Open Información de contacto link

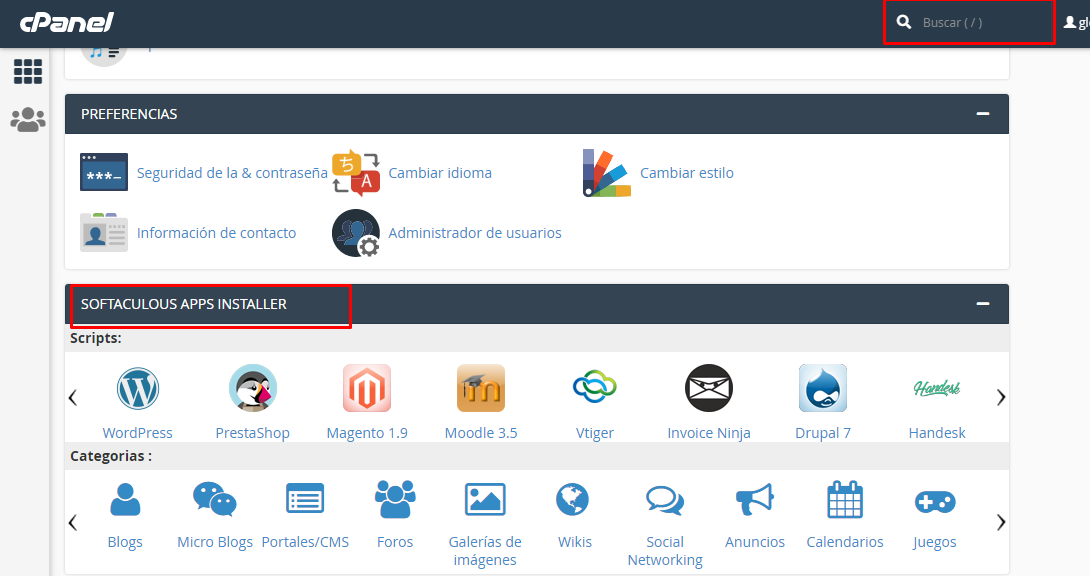pos(216,233)
